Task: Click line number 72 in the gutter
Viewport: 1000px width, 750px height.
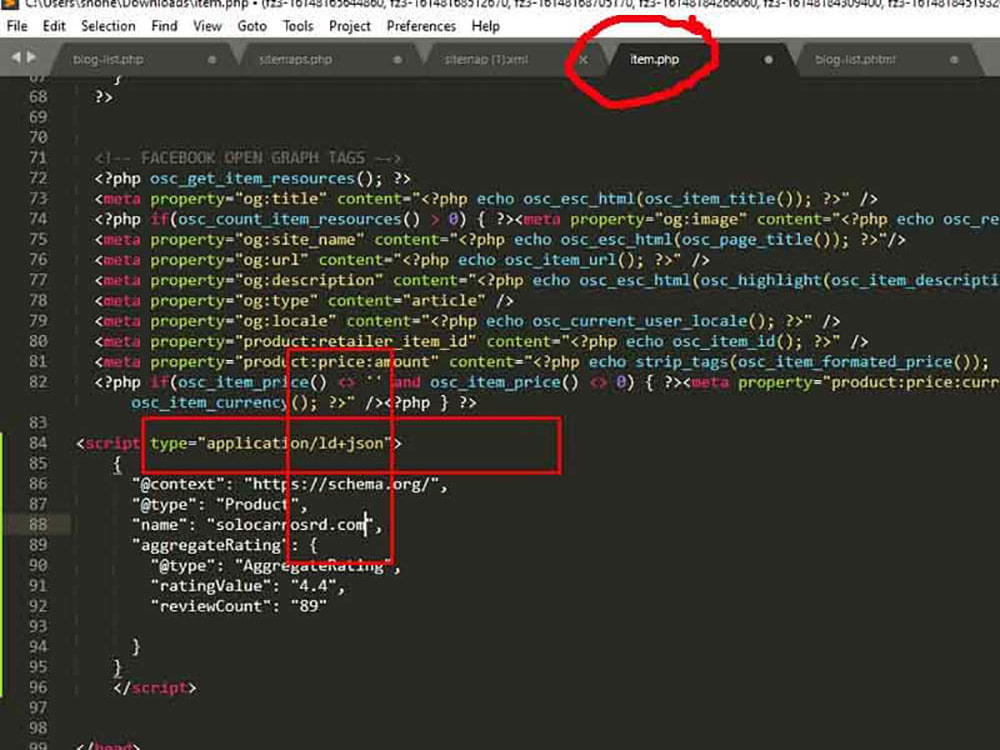Action: coord(38,178)
